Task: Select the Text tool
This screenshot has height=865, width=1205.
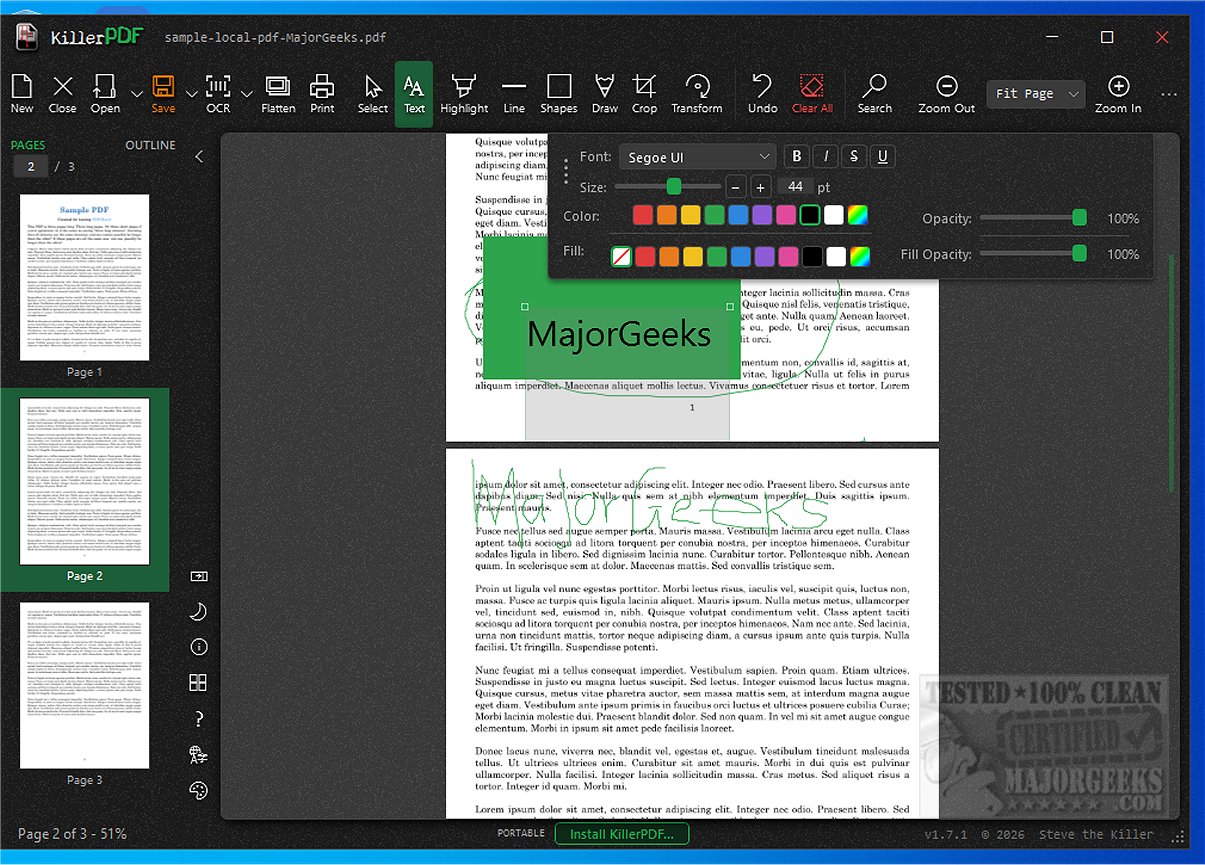Action: [x=414, y=94]
